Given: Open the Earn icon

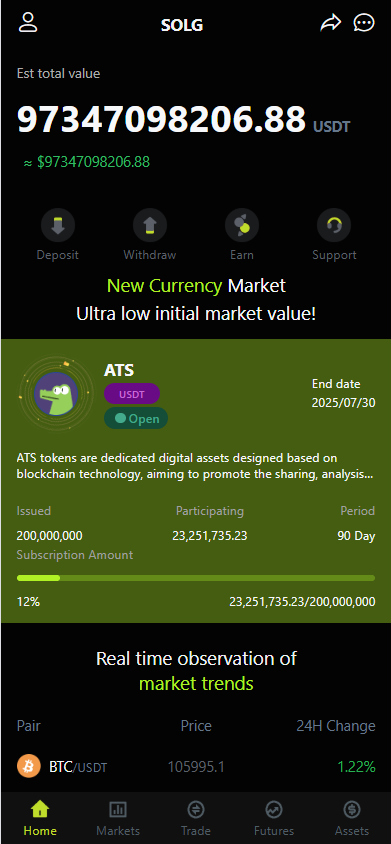Looking at the screenshot, I should 242,225.
